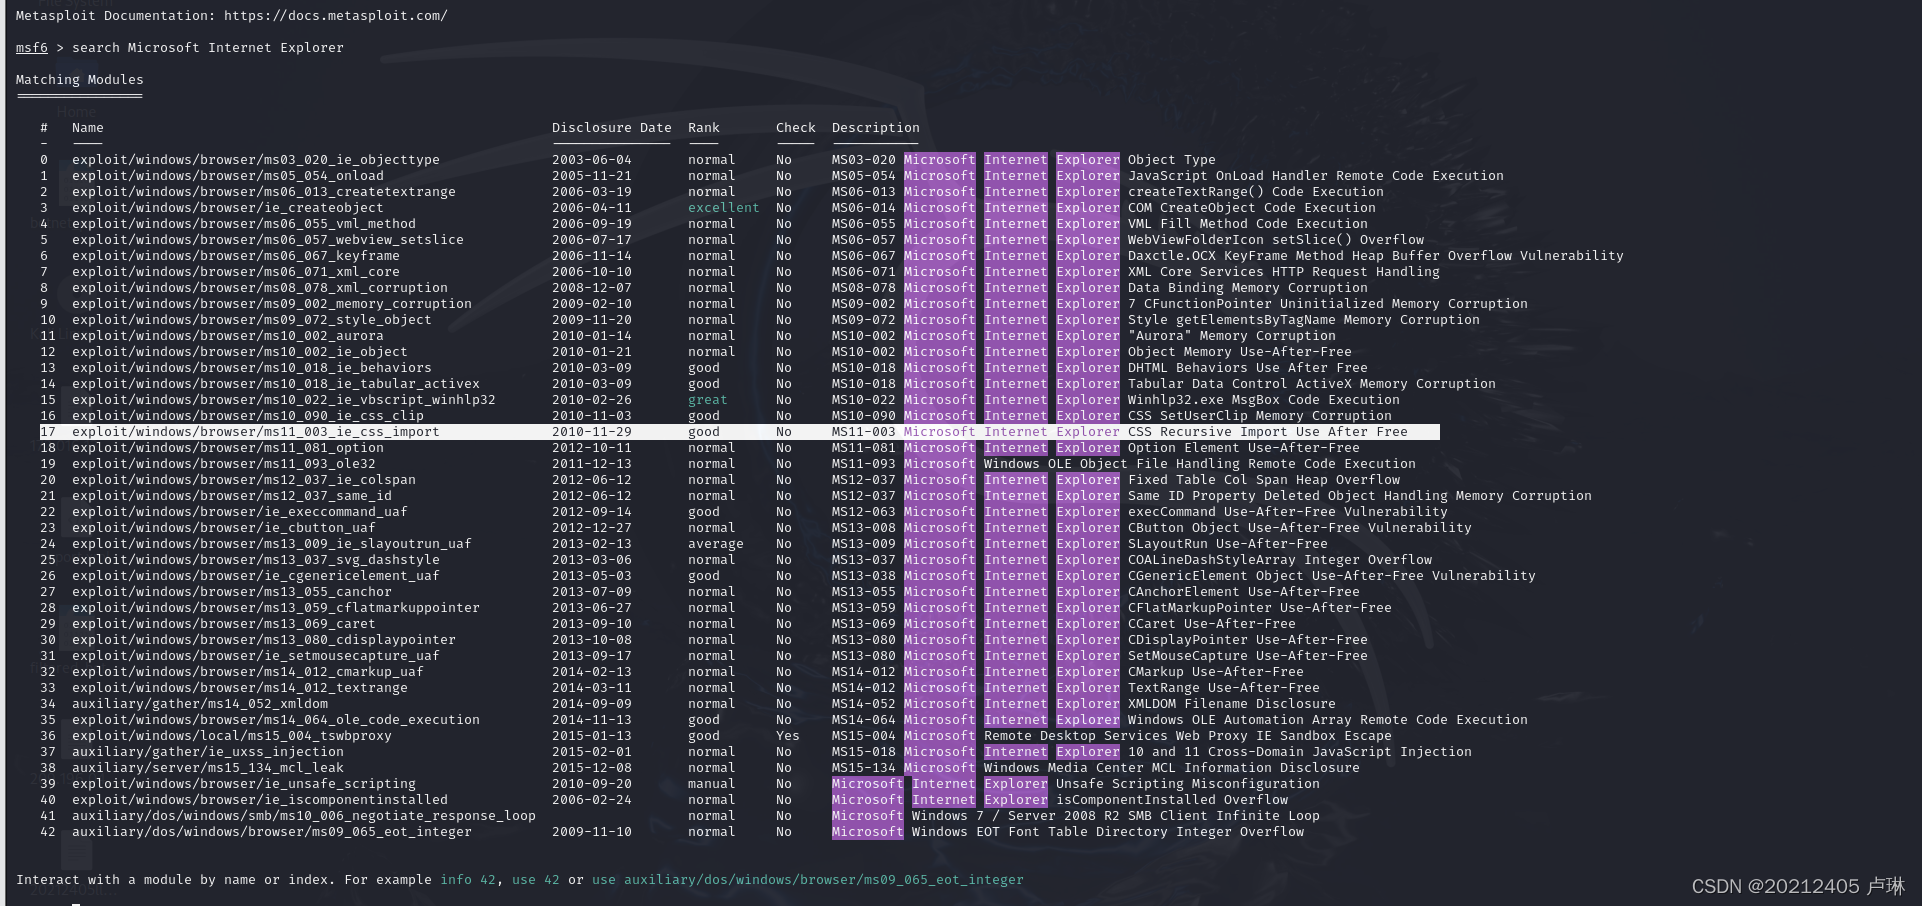Image resolution: width=1922 pixels, height=906 pixels.
Task: Click module name ms06_067_keyframe
Action: click(236, 256)
